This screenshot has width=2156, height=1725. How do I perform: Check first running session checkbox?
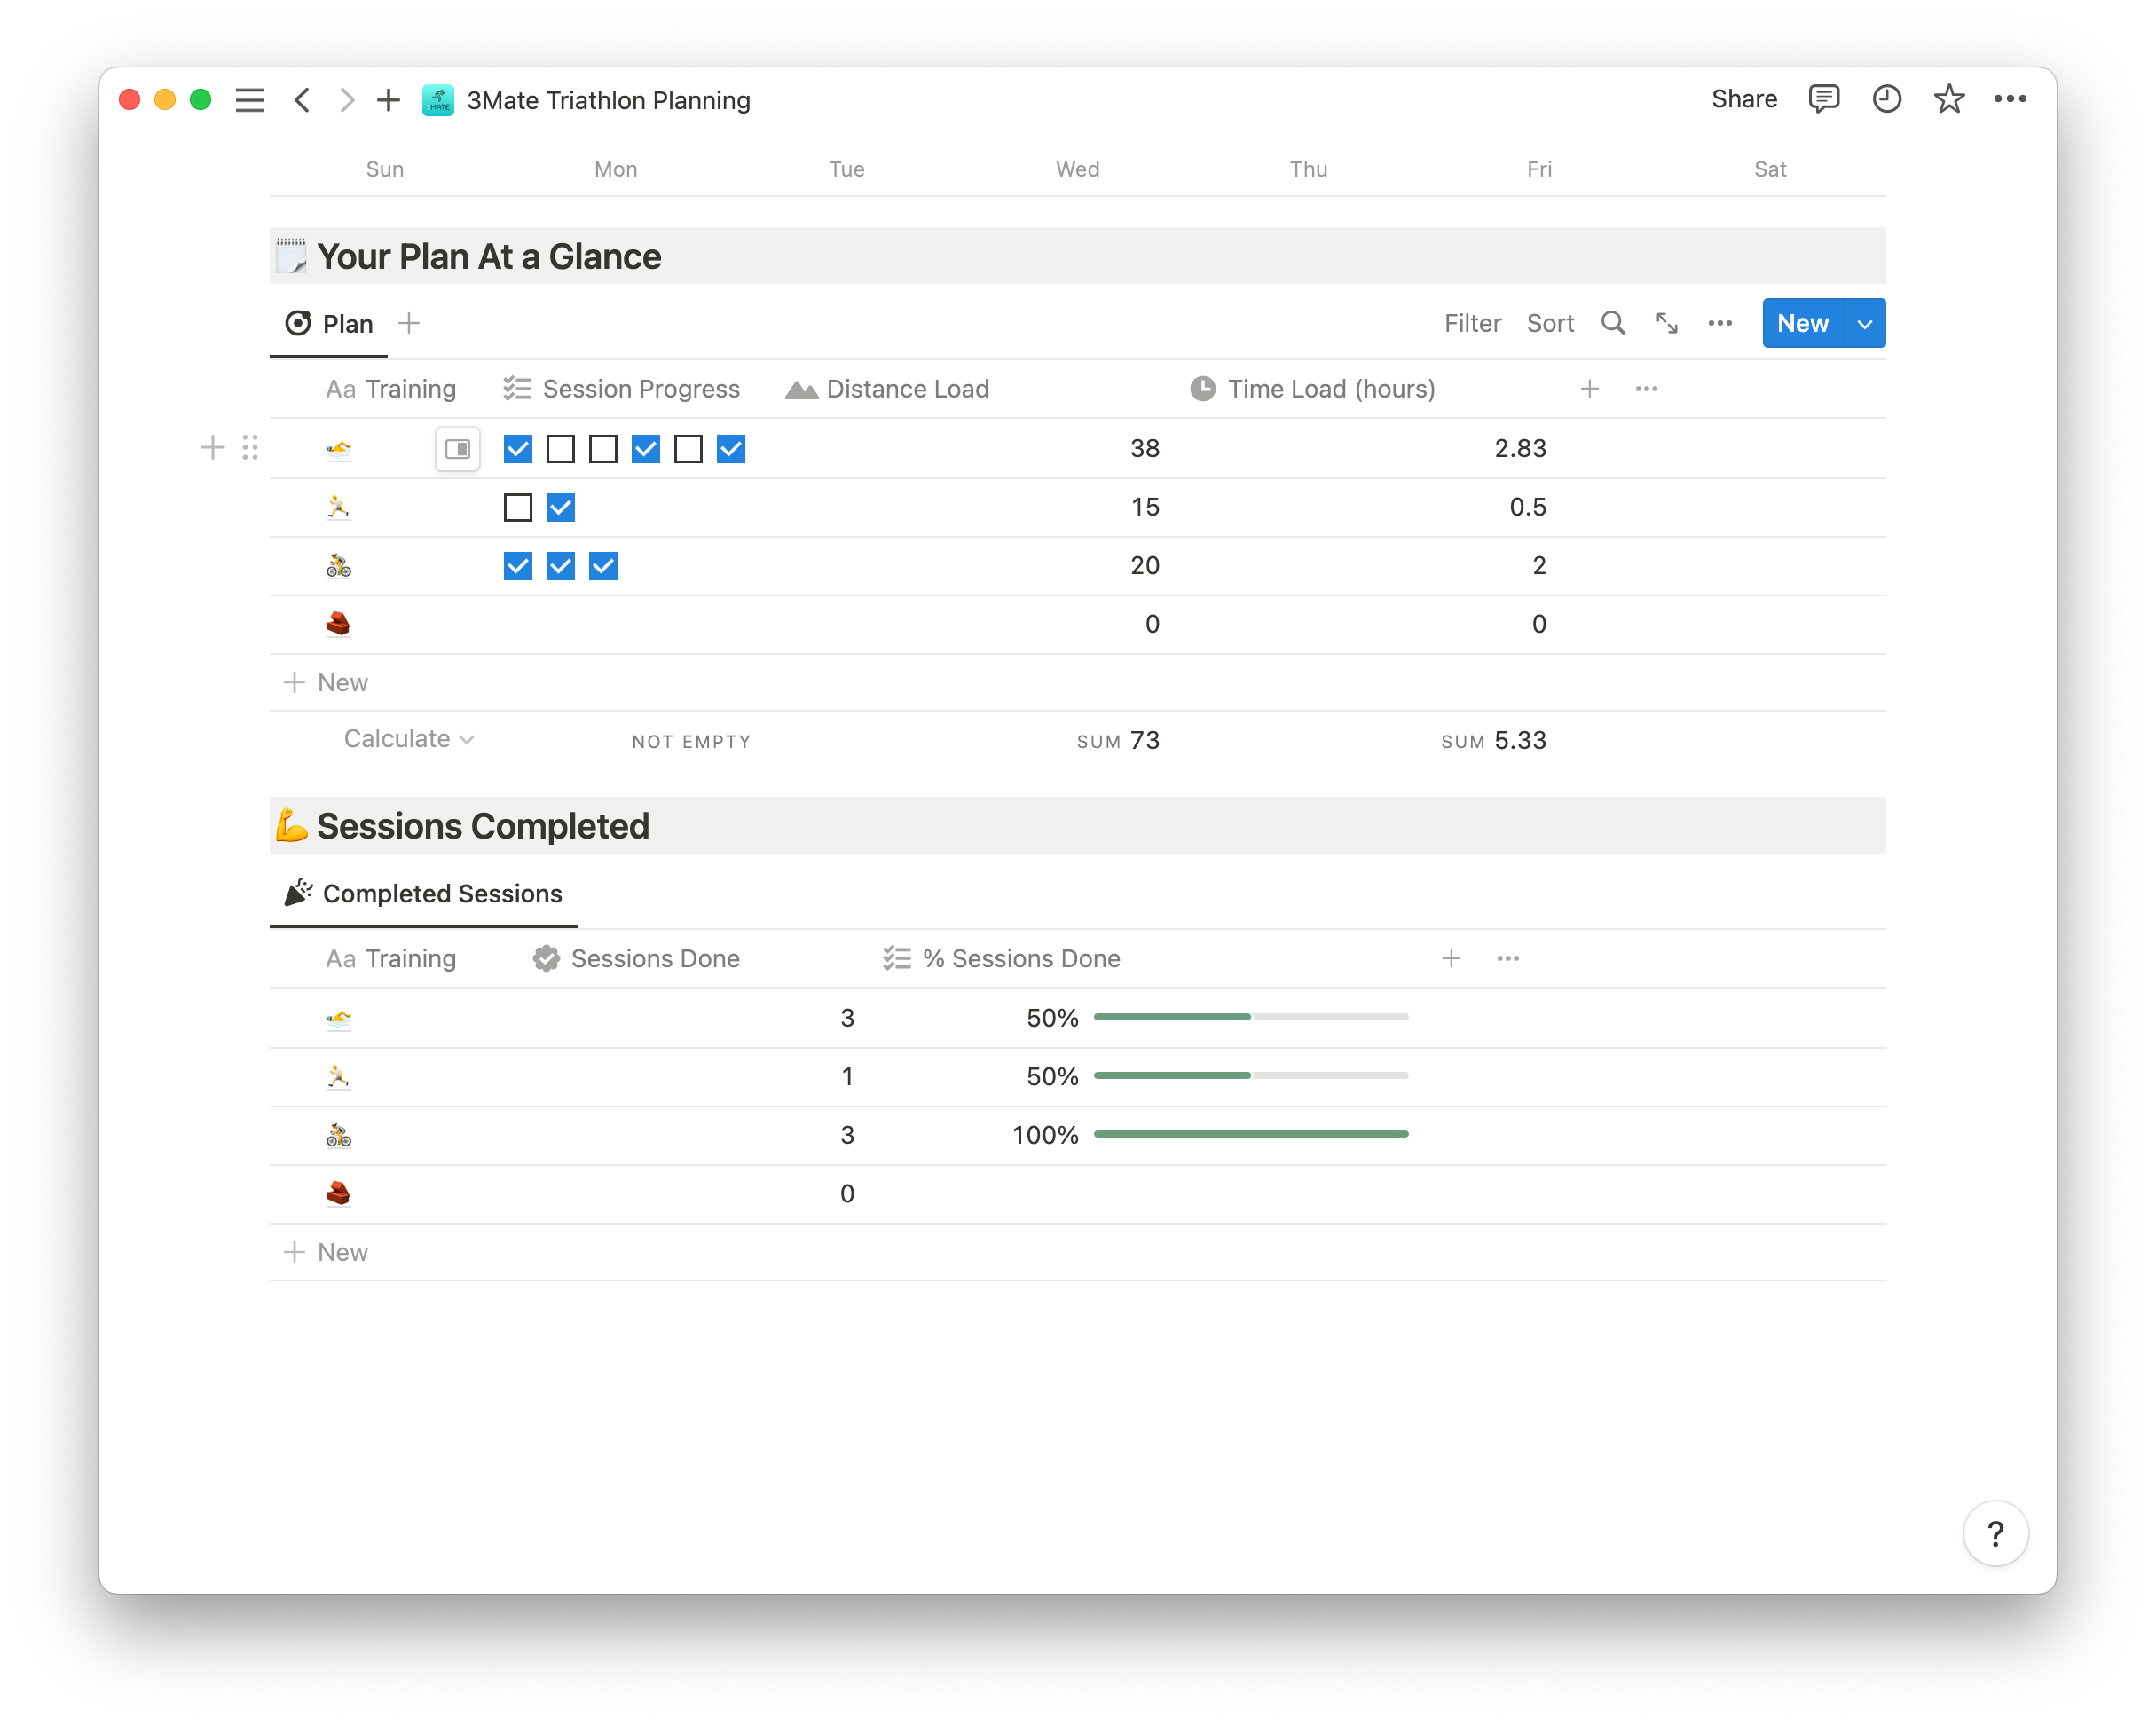518,507
